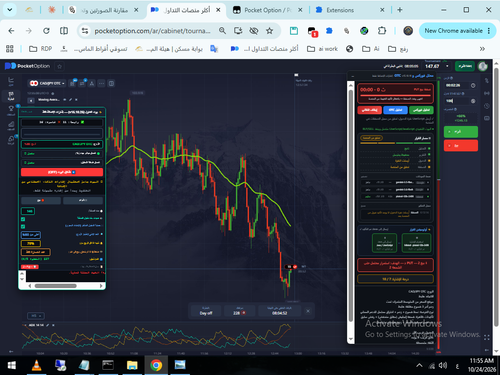This screenshot has width=500, height=375.
Task: Minimize the analyzer panel with dash button
Action: click(353, 76)
